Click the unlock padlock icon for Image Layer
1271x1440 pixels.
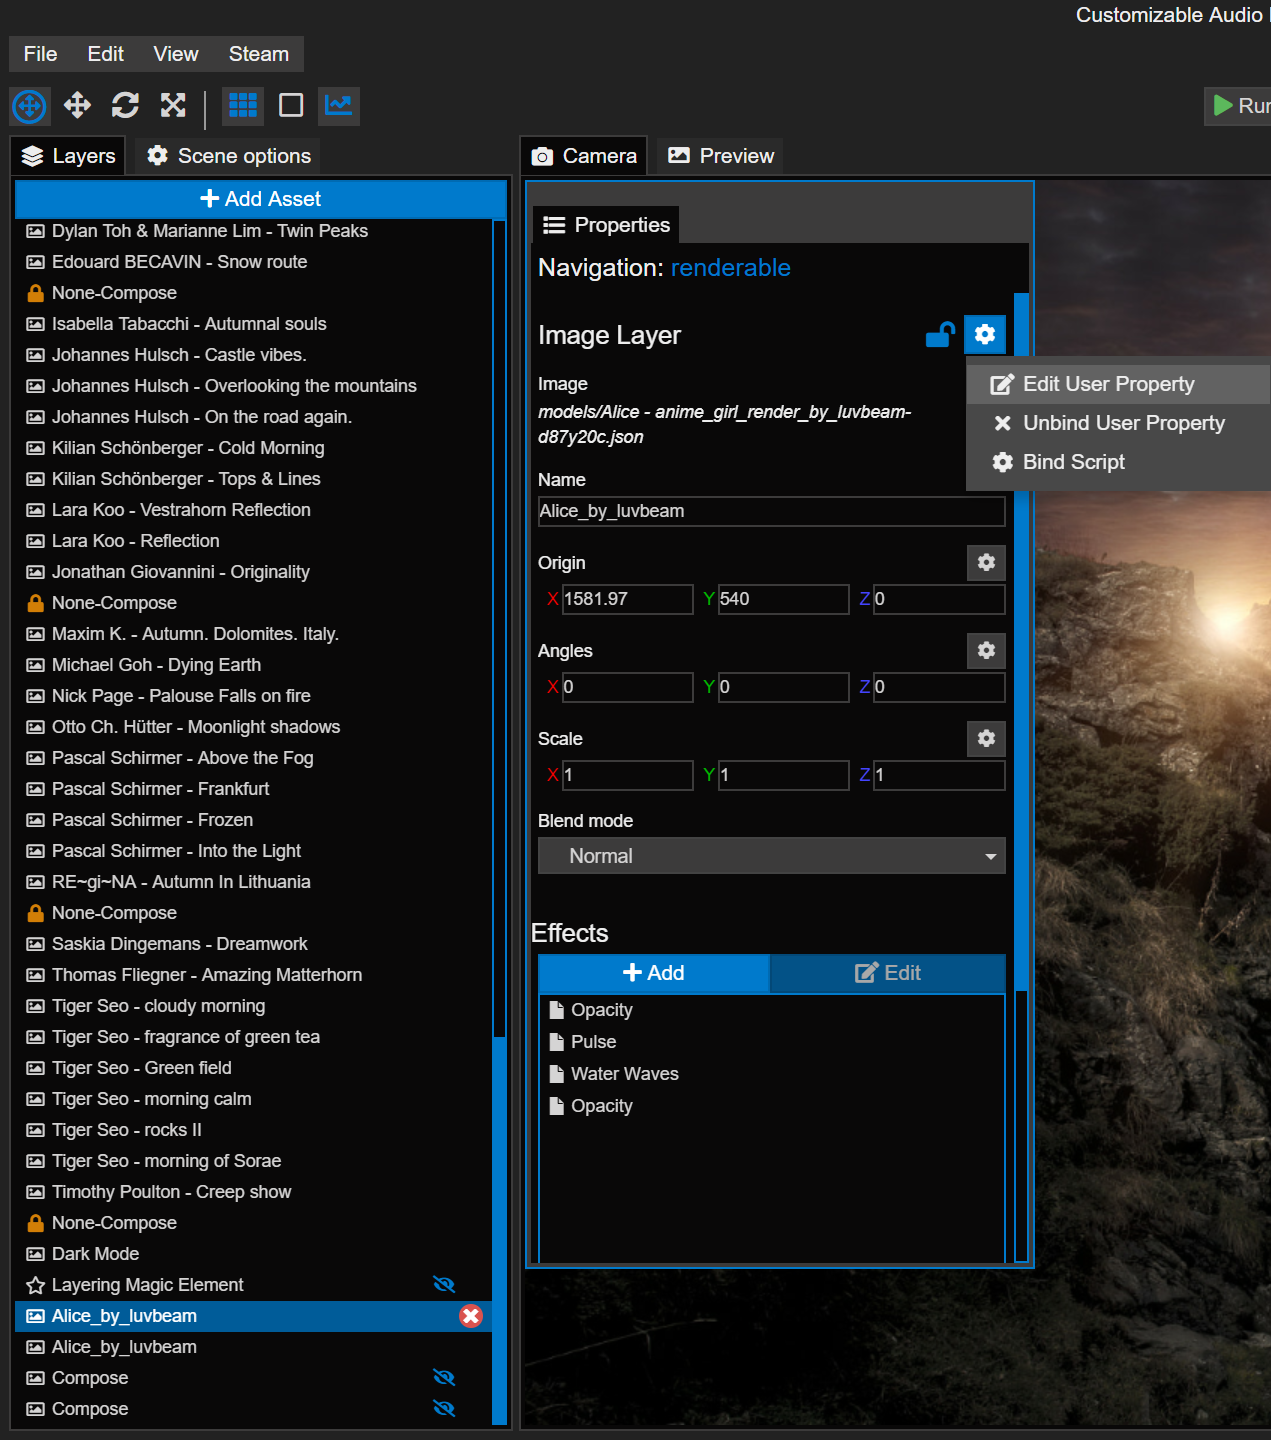pos(940,334)
